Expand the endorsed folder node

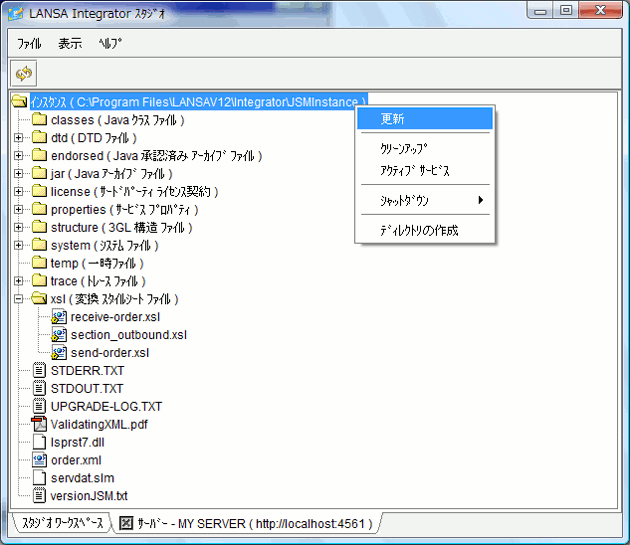click(x=18, y=155)
